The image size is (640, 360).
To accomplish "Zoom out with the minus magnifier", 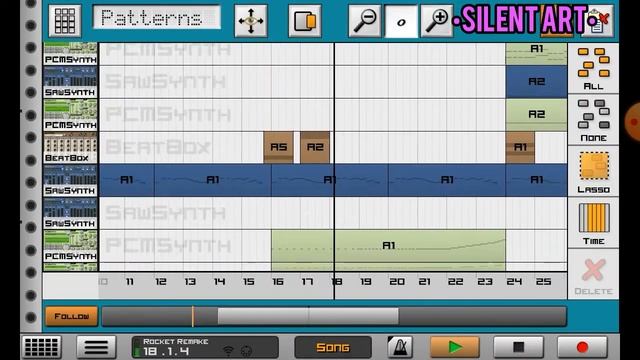I will coord(365,20).
